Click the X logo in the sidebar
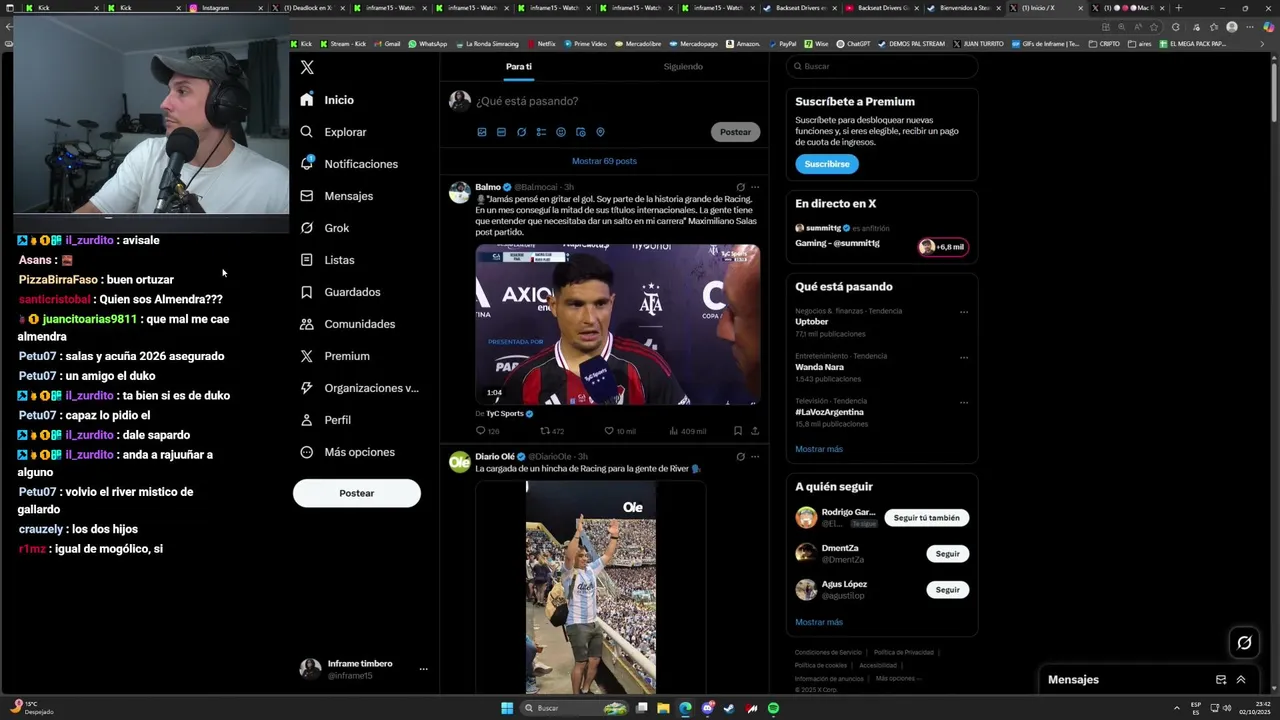Screen dimensions: 1280x720 tap(307, 67)
